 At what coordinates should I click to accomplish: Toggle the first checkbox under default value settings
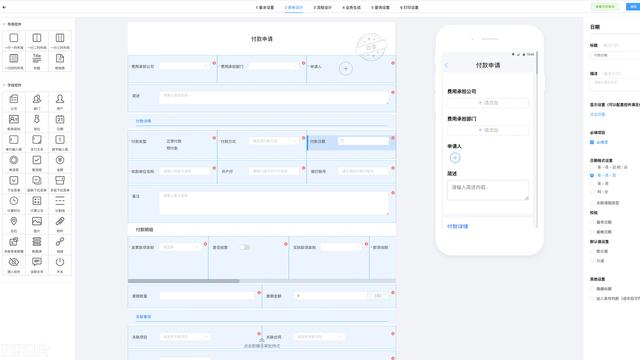592,251
